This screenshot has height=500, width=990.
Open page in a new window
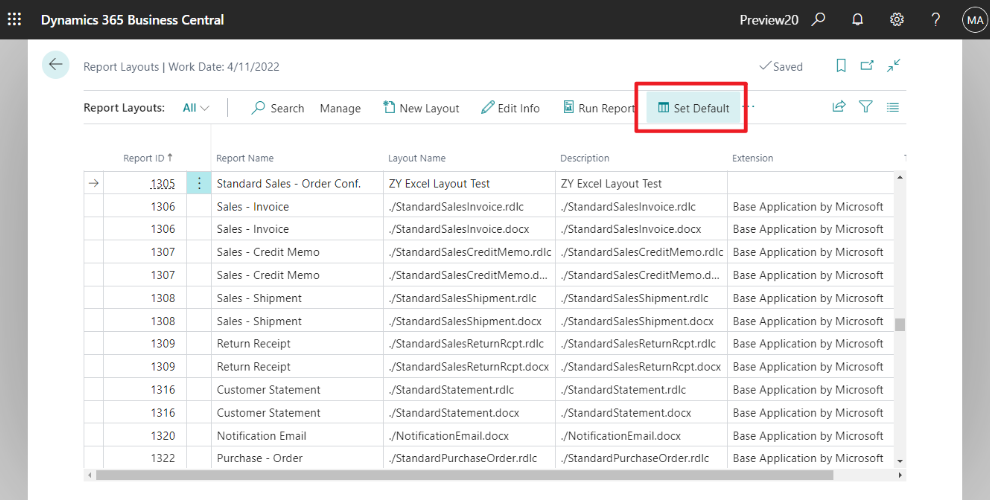867,66
